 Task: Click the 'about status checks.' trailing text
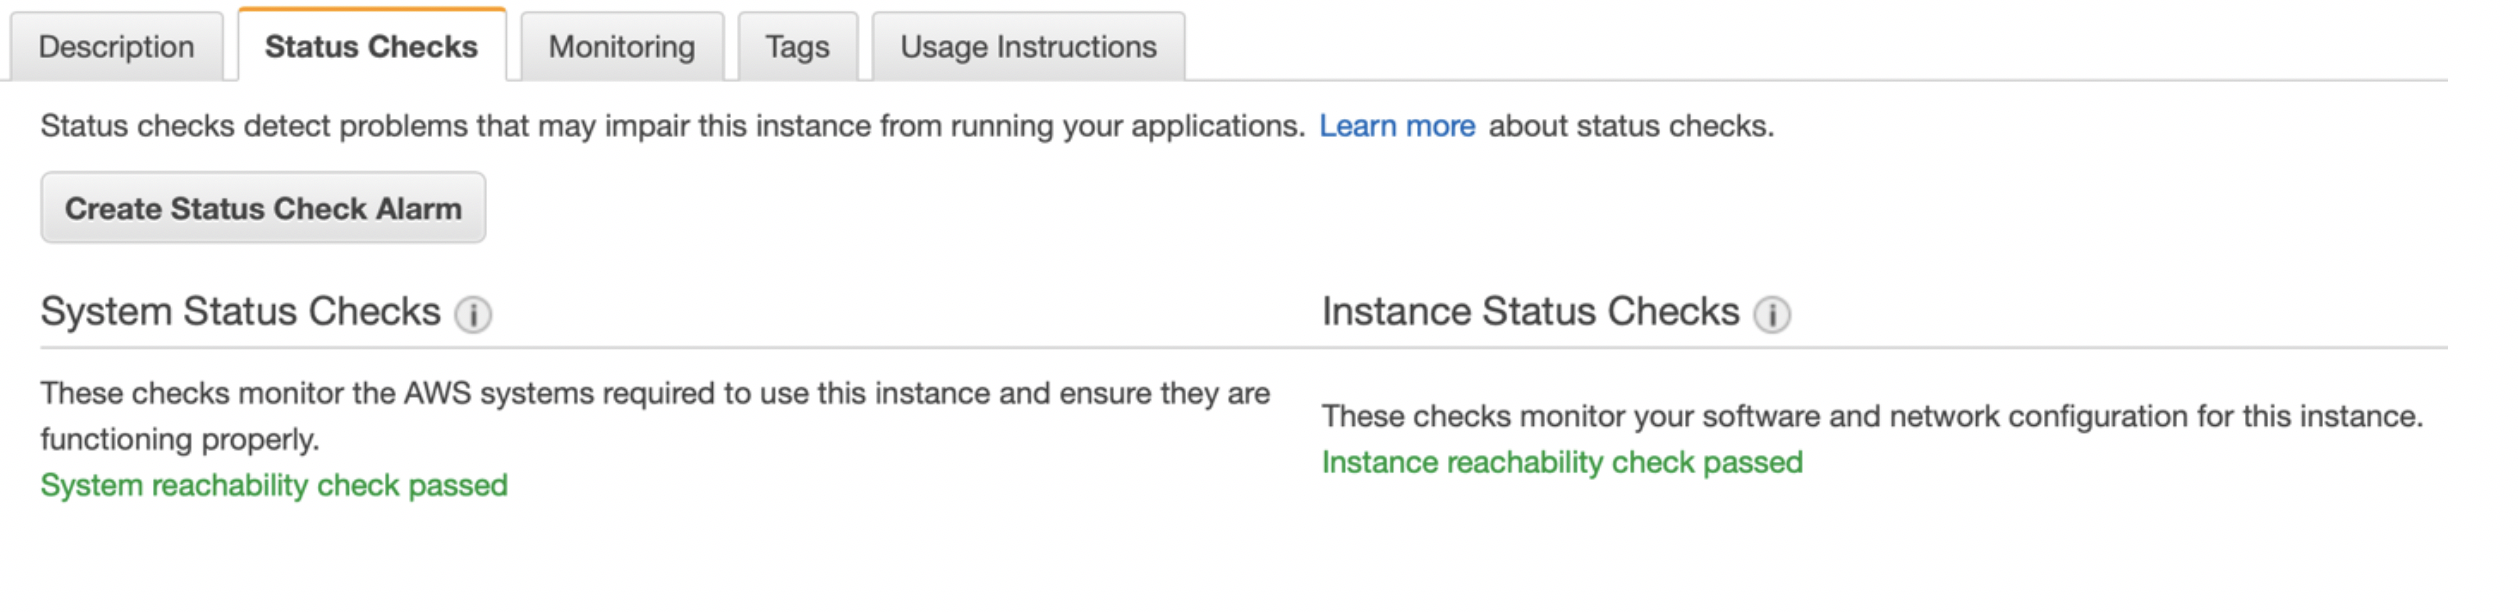pos(1631,126)
